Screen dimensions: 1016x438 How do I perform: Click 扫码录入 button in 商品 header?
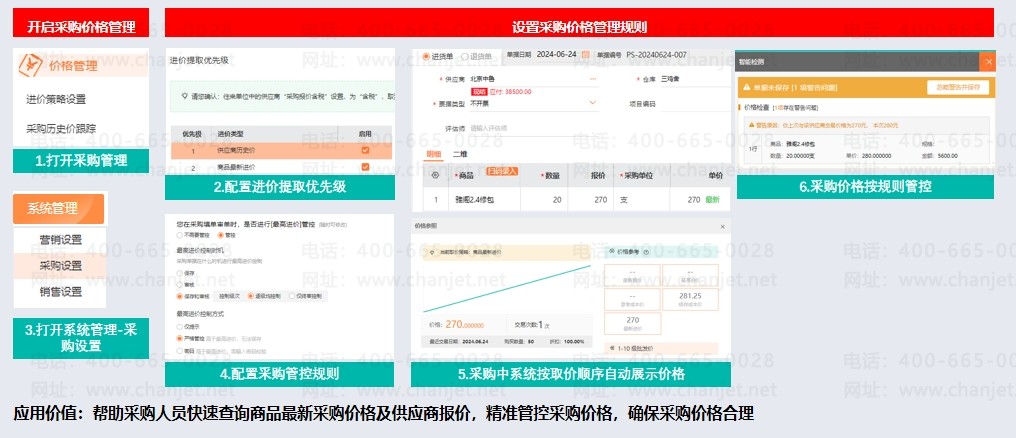502,171
